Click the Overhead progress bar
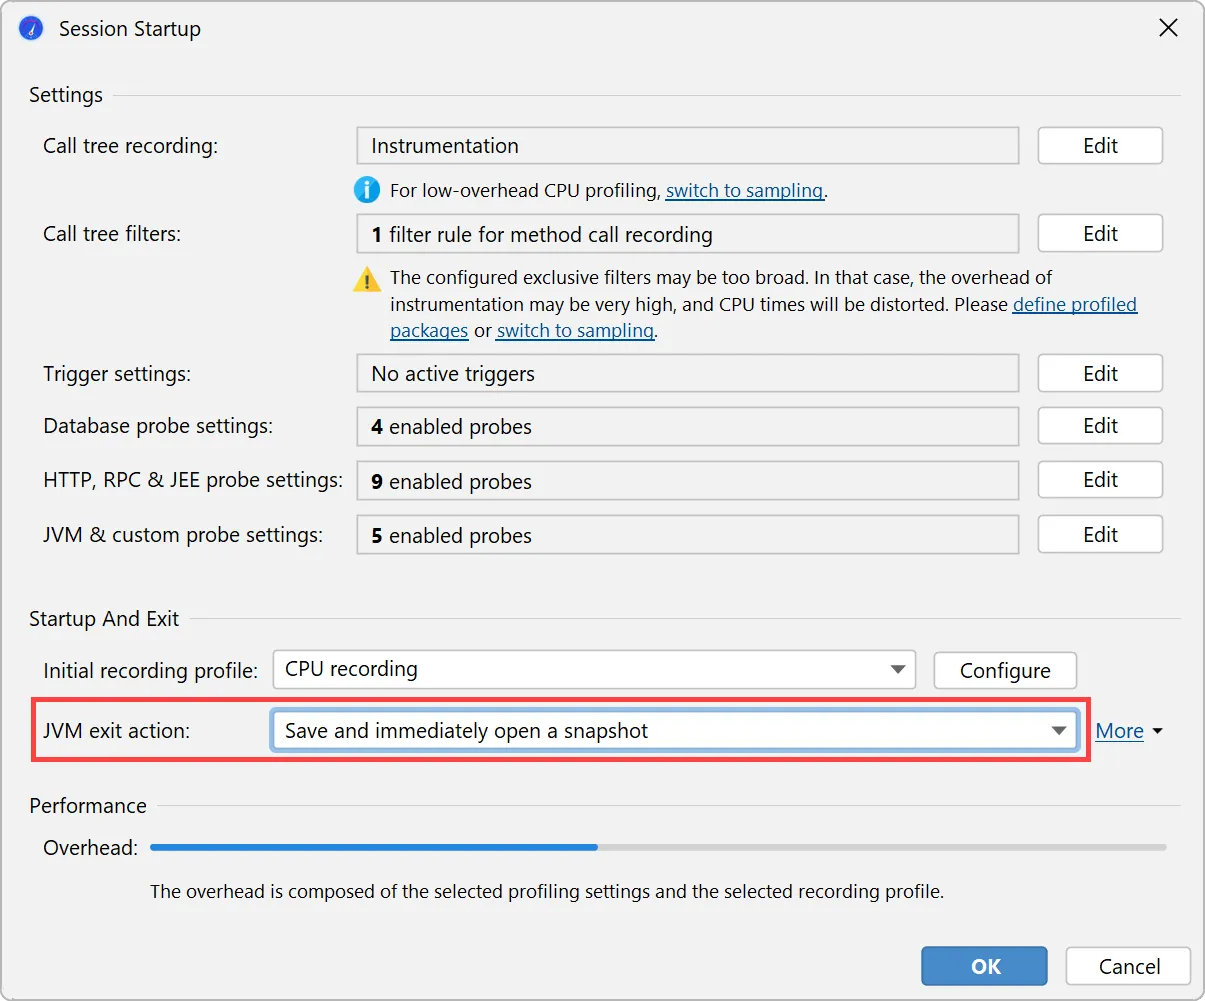 pyautogui.click(x=658, y=847)
